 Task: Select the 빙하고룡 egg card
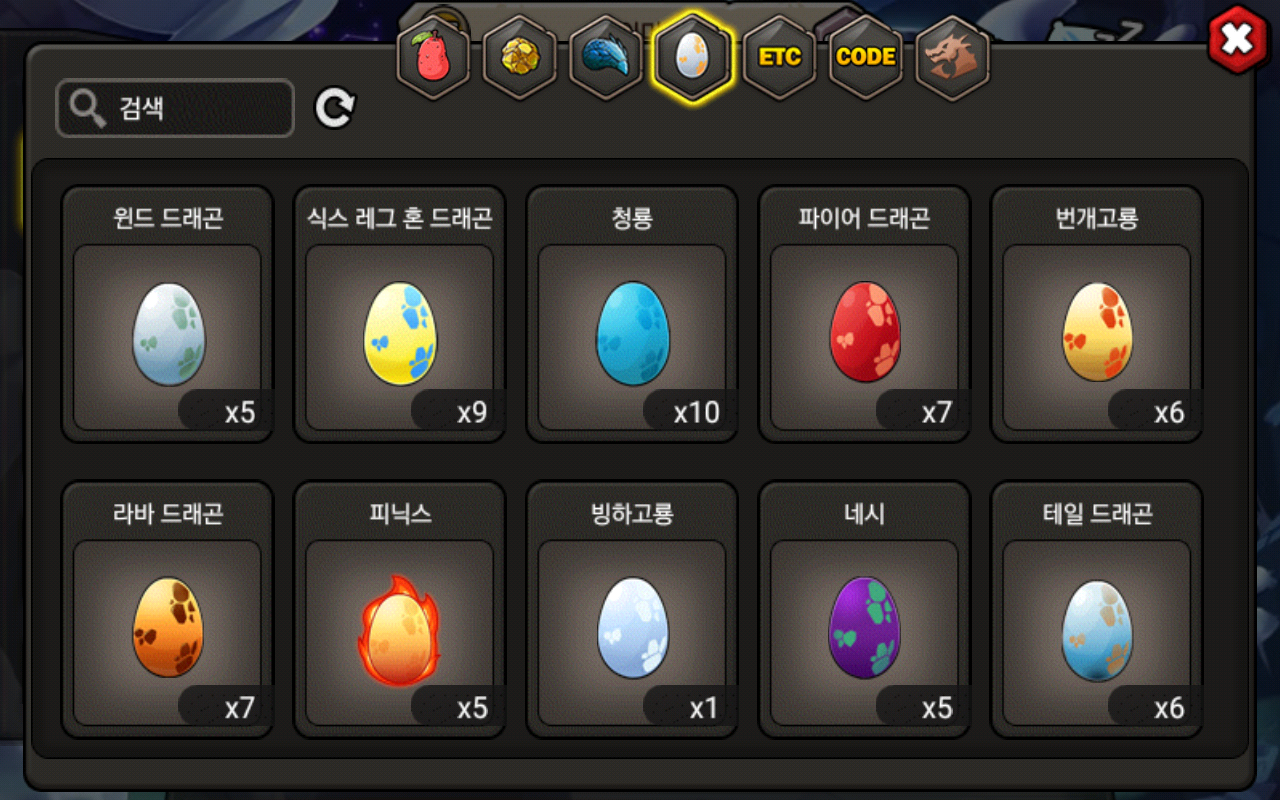click(x=632, y=610)
